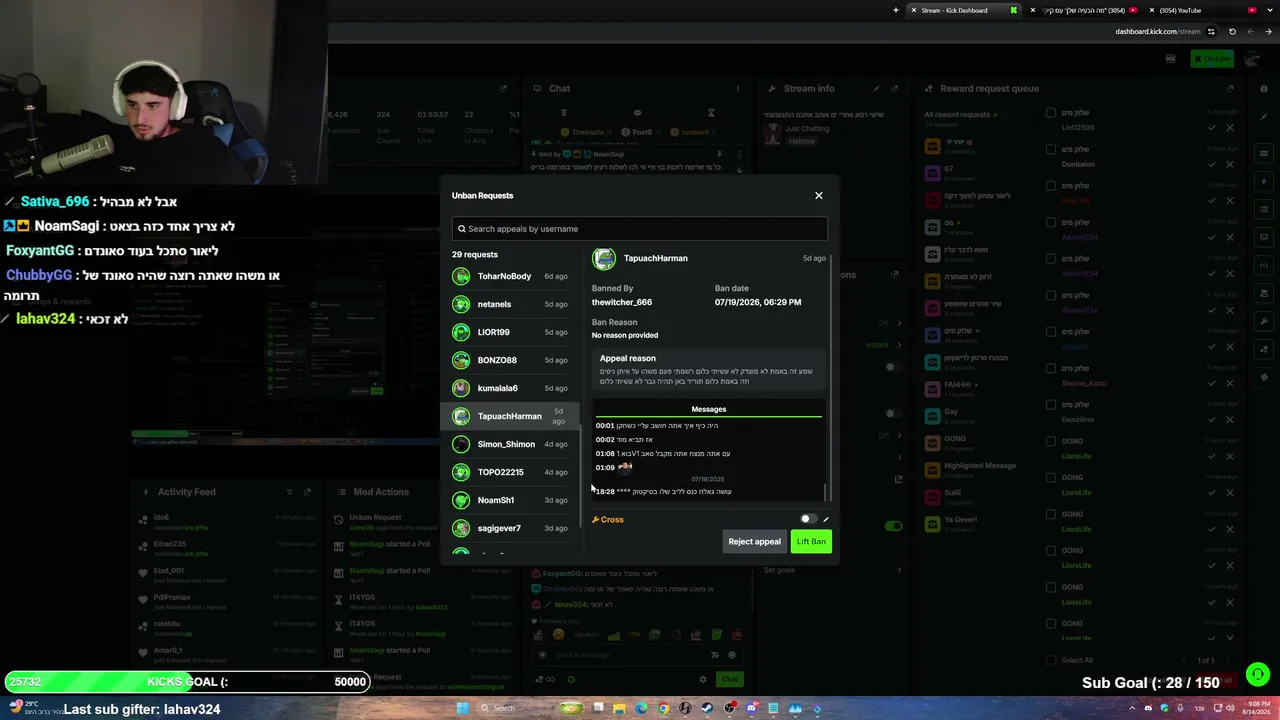This screenshot has width=1280, height=720.
Task: Select kumalala6 in the request list
Action: pyautogui.click(x=510, y=388)
